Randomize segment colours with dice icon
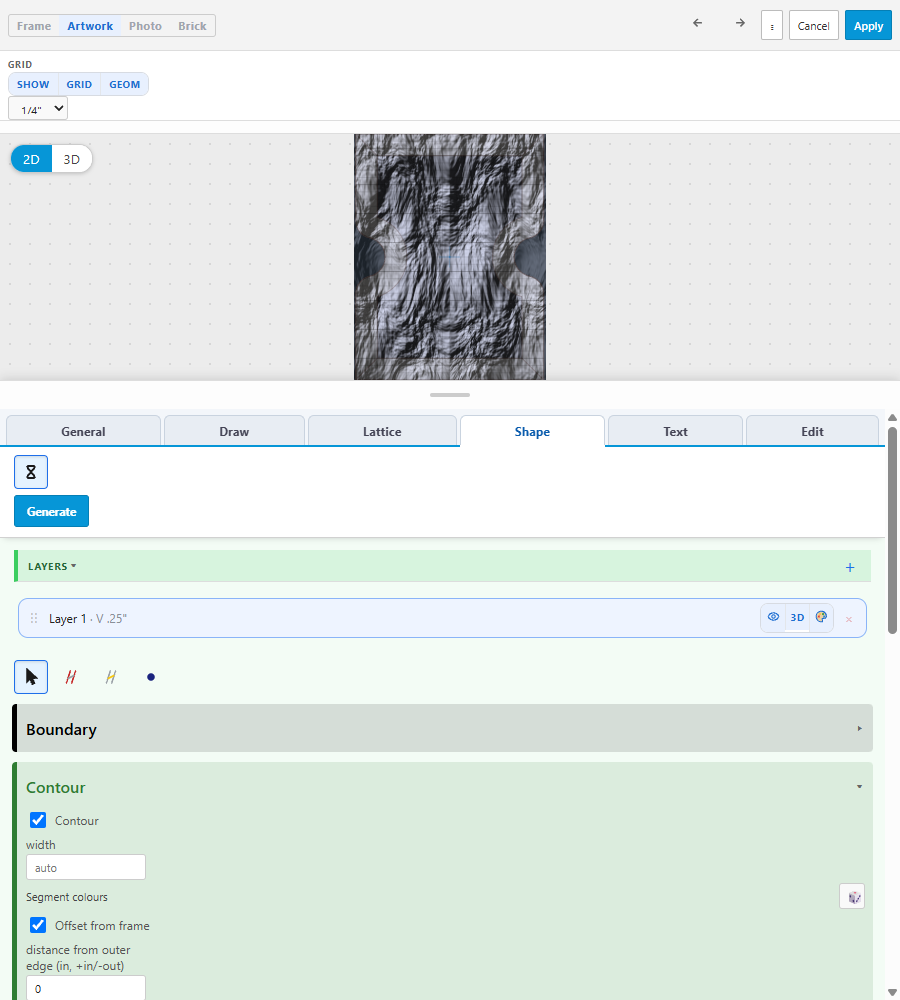The height and width of the screenshot is (1000, 900). [852, 896]
